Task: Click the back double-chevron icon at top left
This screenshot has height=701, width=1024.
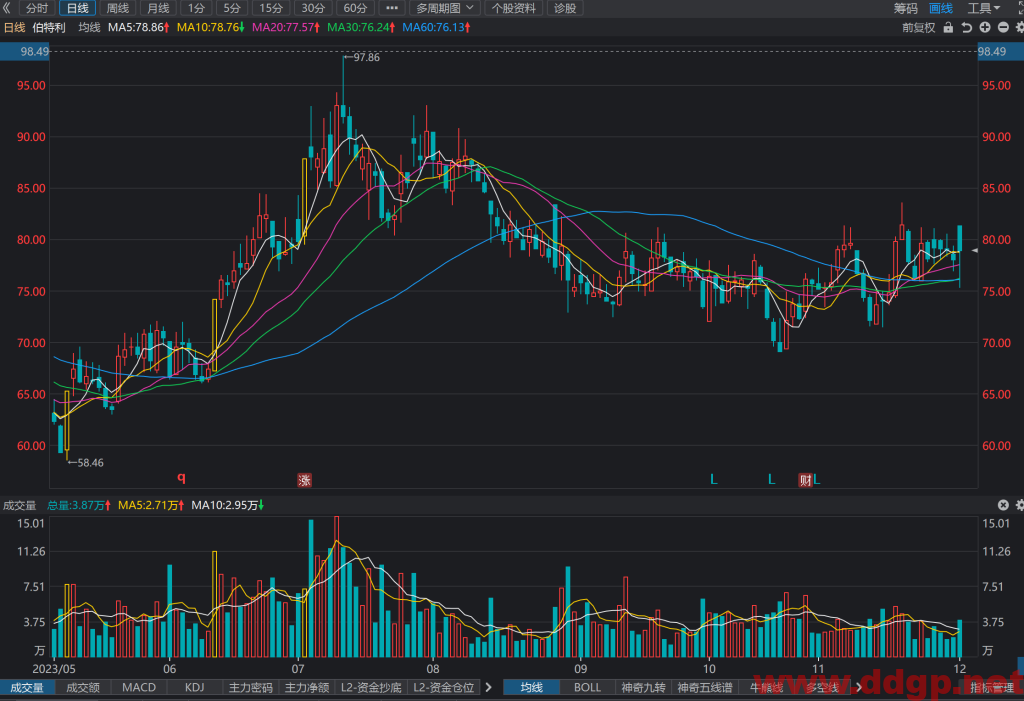Action: 7,8
